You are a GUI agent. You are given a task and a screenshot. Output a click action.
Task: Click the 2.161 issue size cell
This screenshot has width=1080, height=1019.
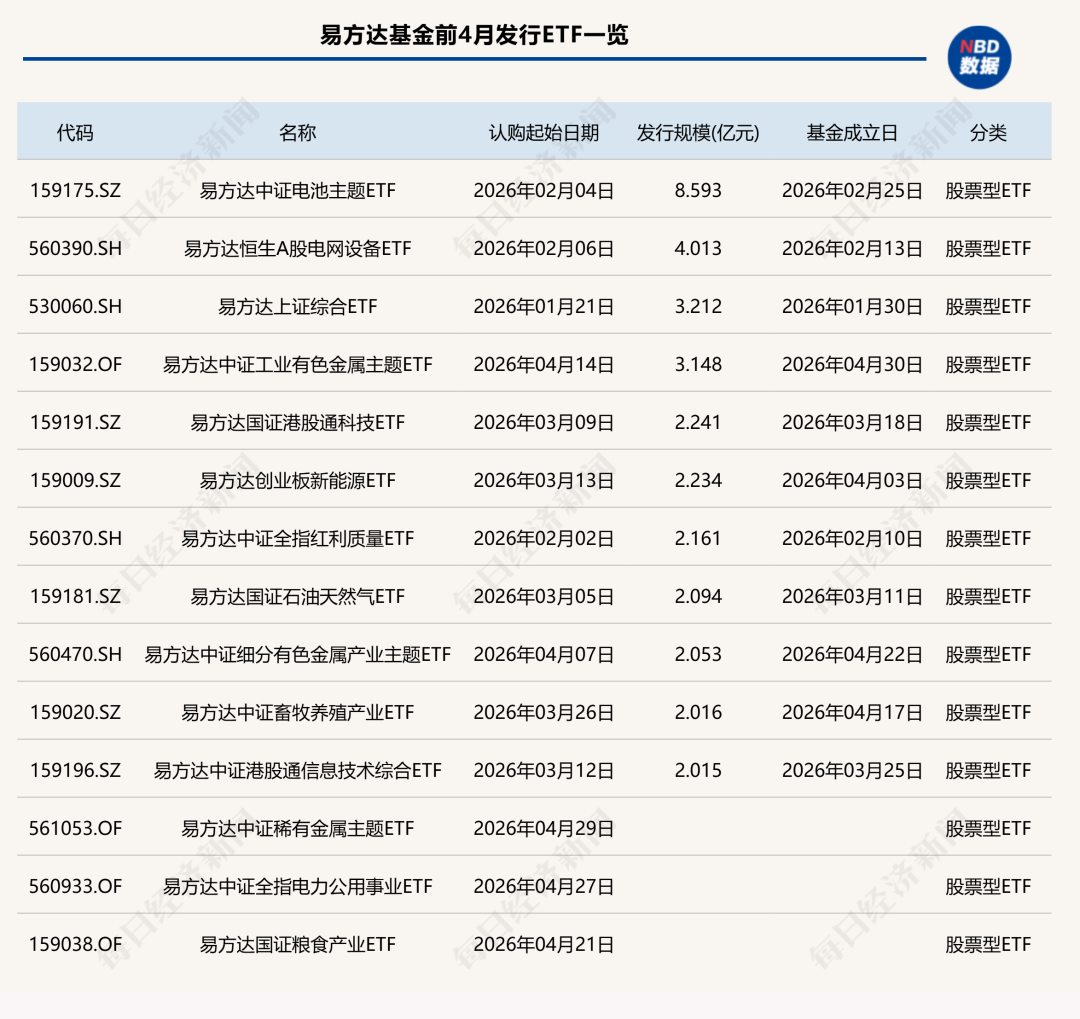click(x=698, y=538)
